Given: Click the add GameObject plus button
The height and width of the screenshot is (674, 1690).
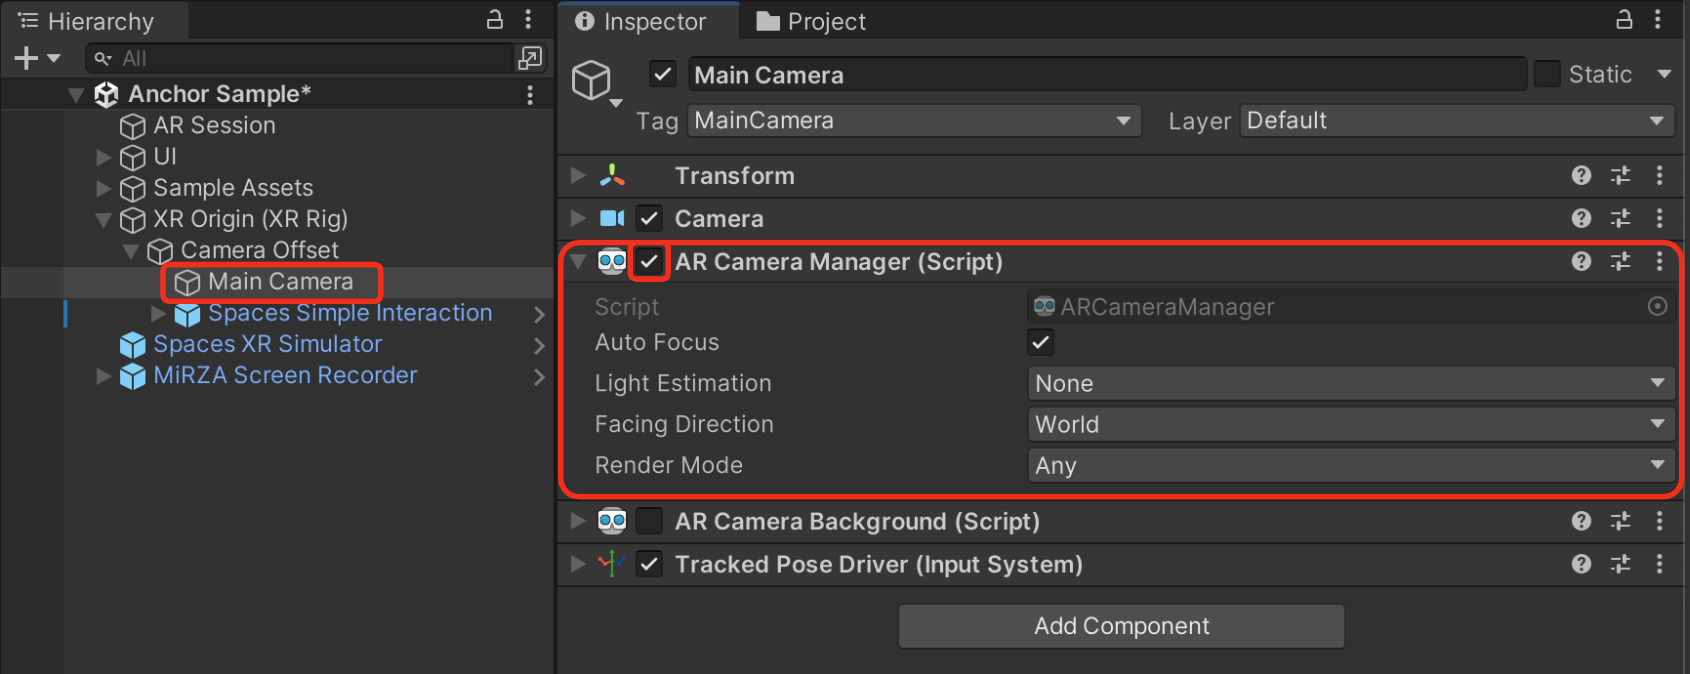Looking at the screenshot, I should [x=26, y=58].
